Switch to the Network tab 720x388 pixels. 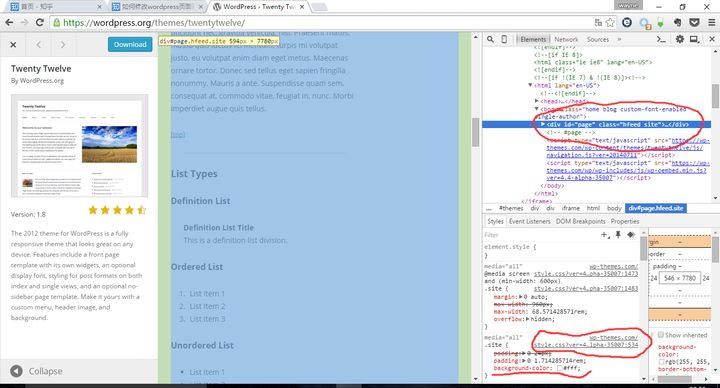(x=566, y=39)
